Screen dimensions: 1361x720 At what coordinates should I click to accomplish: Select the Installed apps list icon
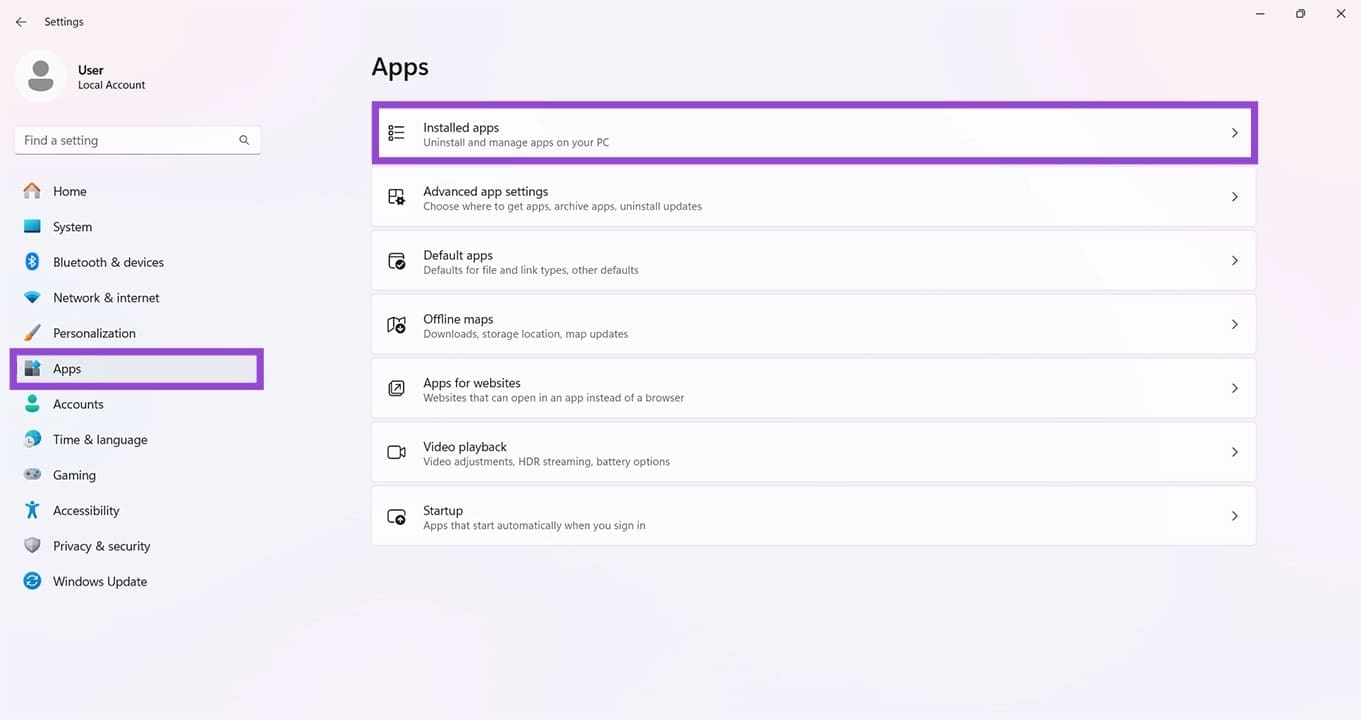(396, 132)
